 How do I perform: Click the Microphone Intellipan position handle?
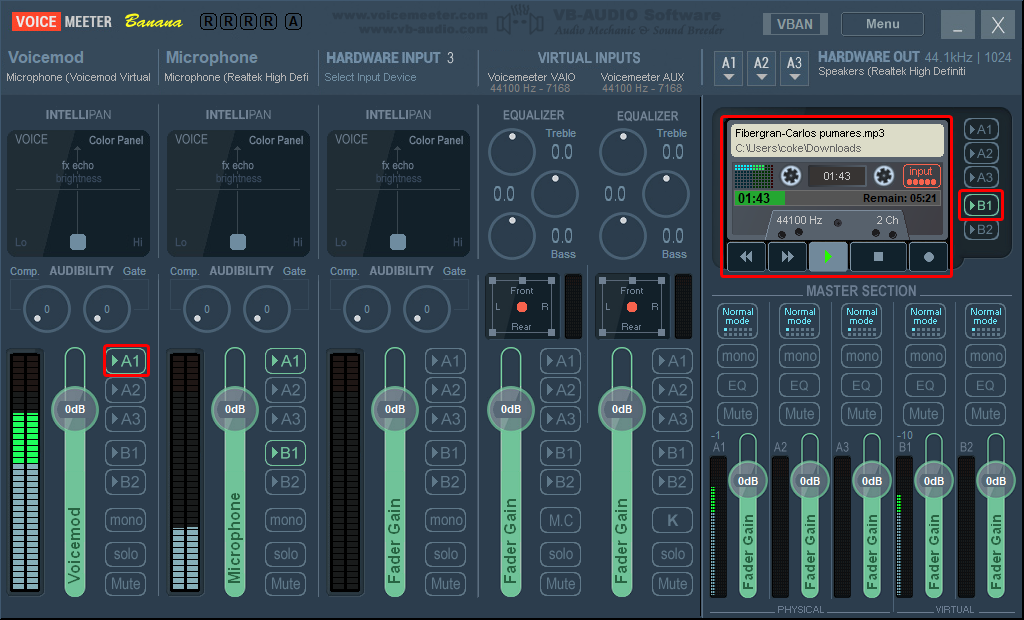point(238,242)
